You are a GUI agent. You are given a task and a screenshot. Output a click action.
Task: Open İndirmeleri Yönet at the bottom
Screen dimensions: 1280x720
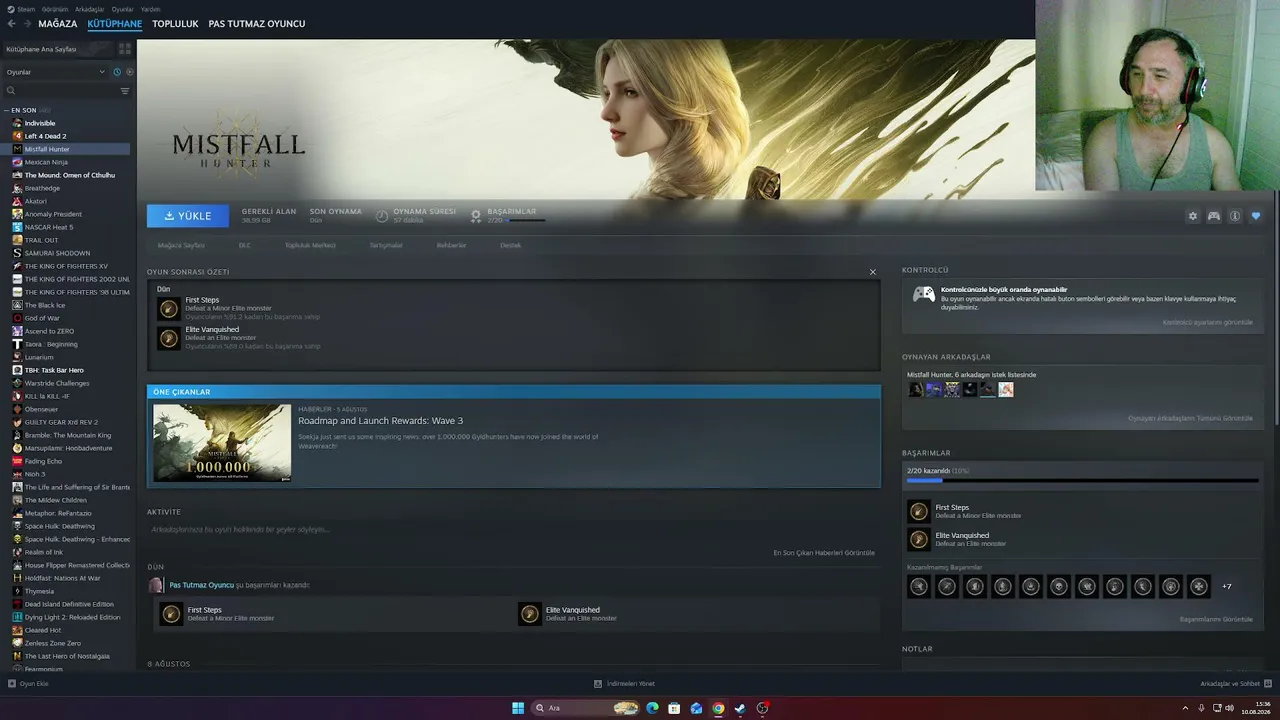(625, 684)
